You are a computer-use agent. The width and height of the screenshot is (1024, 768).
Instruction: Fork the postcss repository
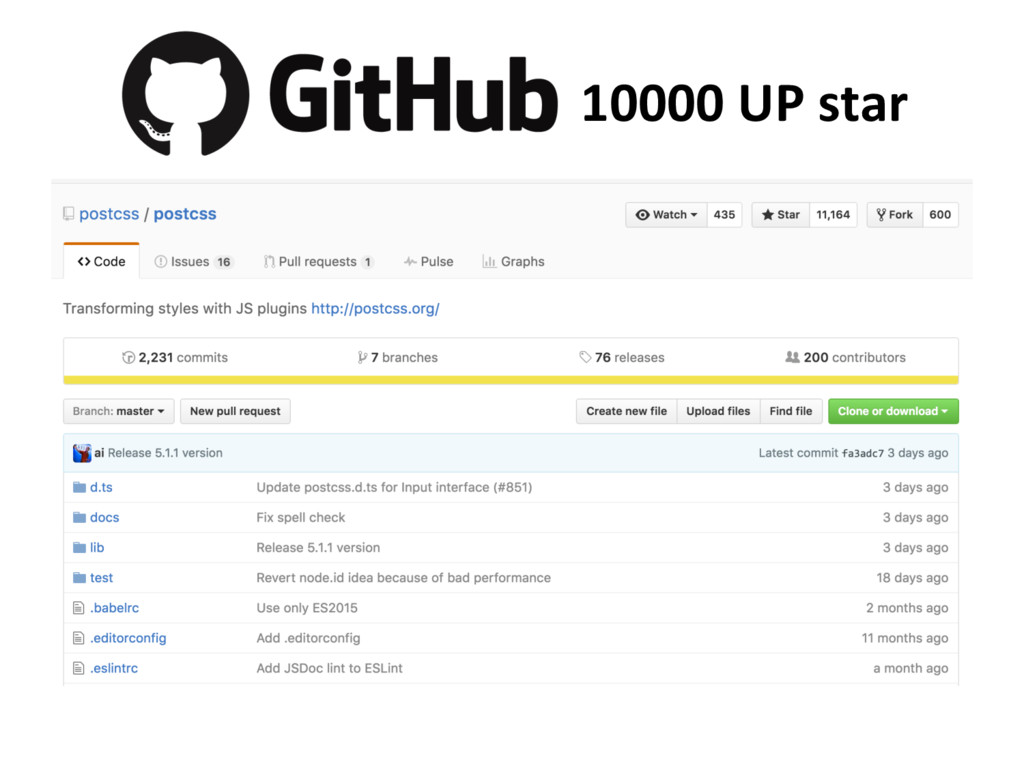coord(895,214)
